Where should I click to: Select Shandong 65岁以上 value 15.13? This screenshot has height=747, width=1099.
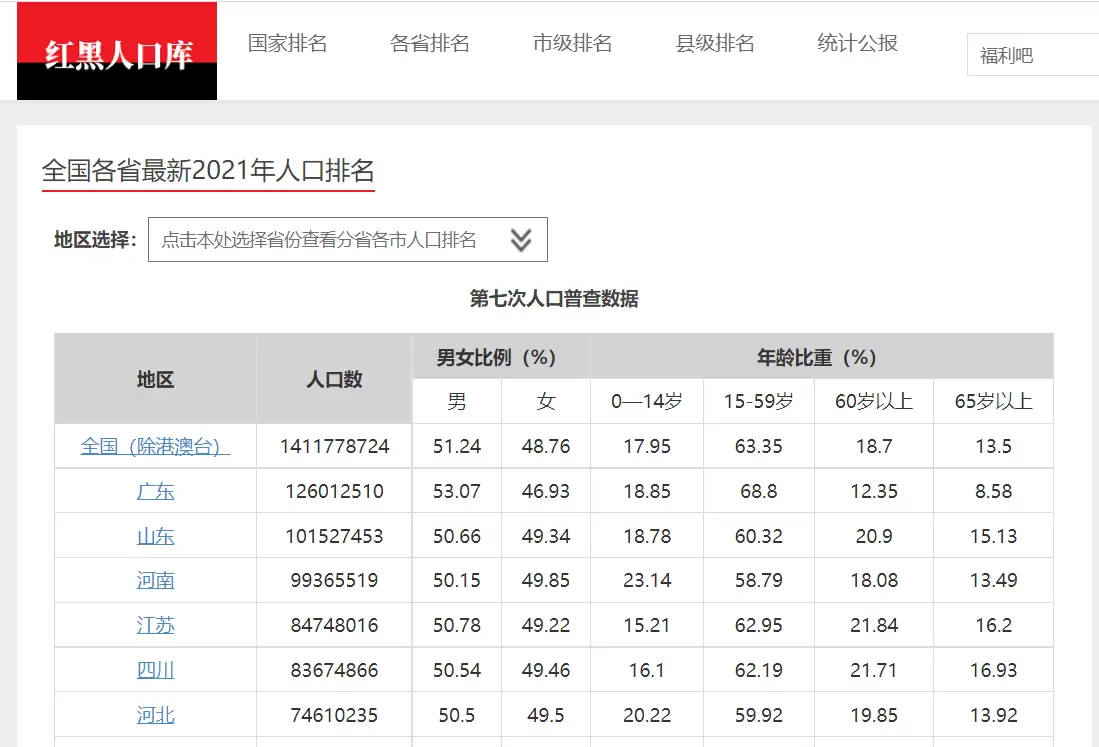tap(993, 536)
